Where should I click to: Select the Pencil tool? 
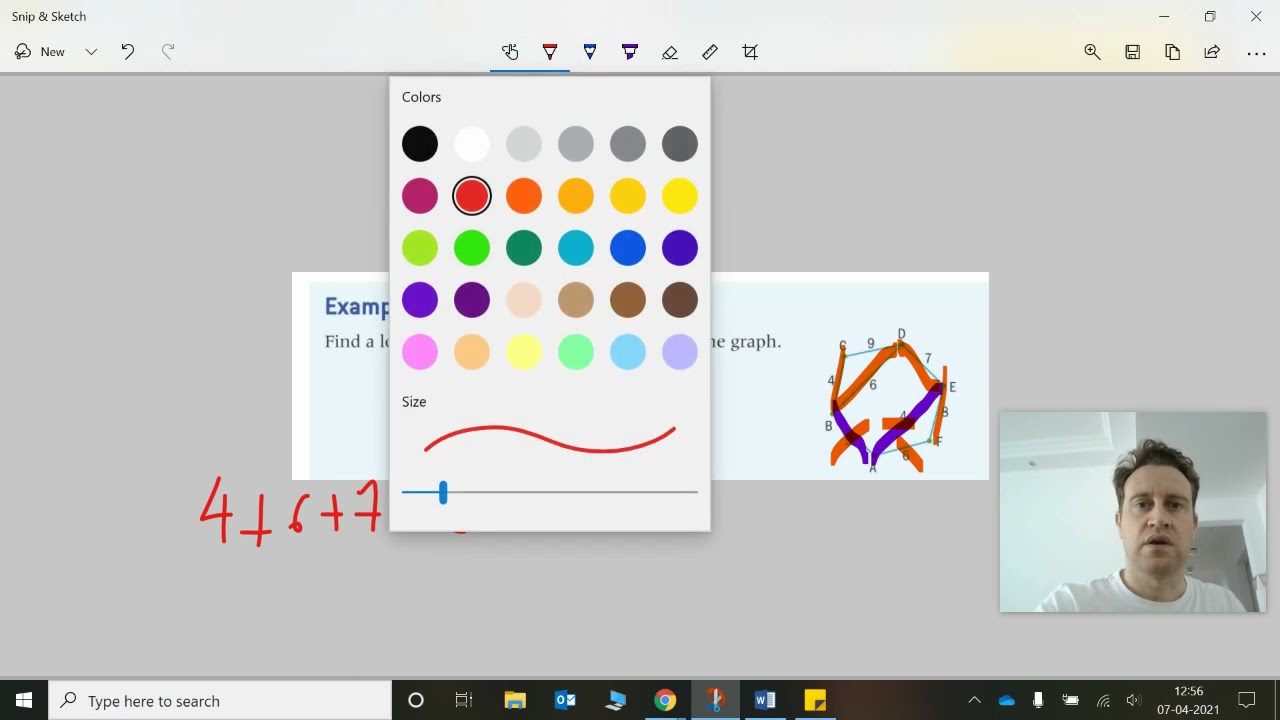590,52
